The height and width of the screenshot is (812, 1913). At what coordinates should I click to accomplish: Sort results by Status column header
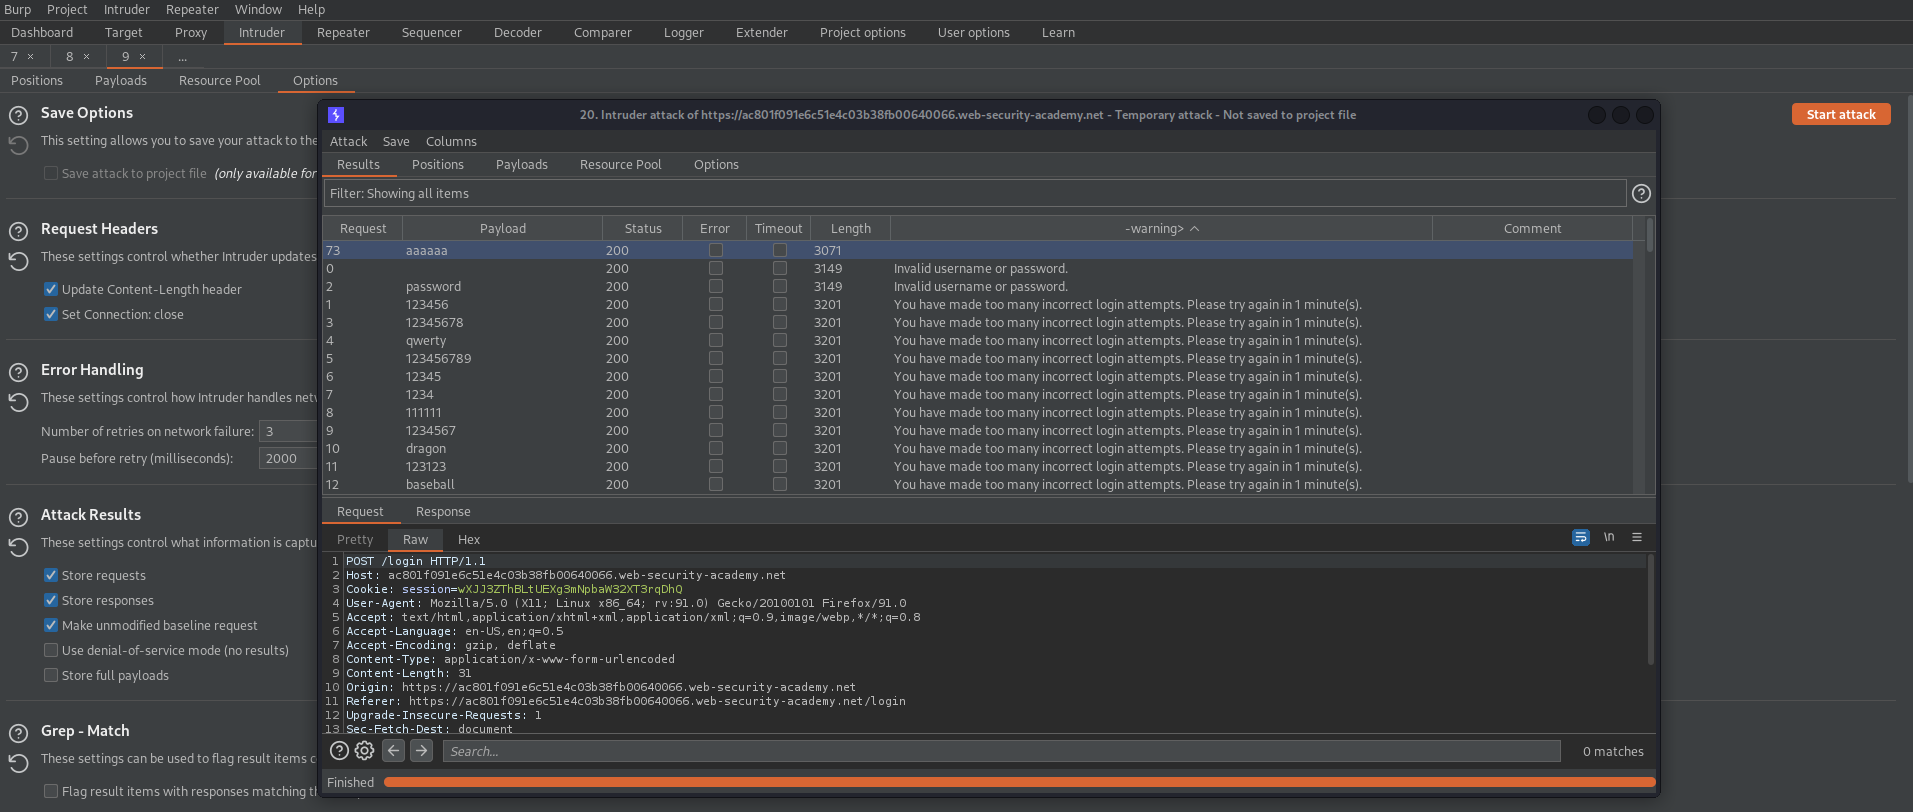[643, 229]
